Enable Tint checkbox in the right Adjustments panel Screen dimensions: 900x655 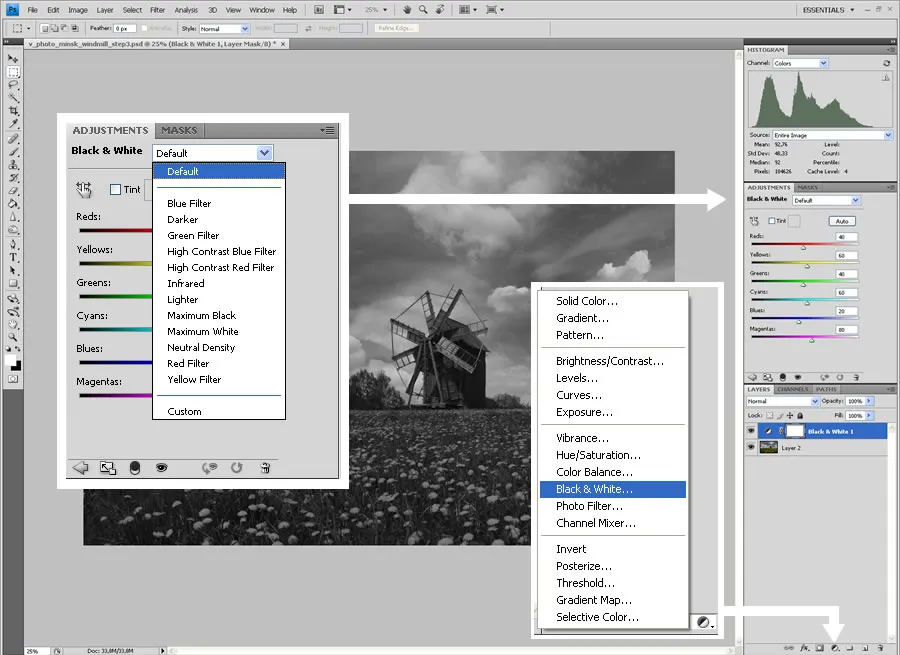coord(772,221)
